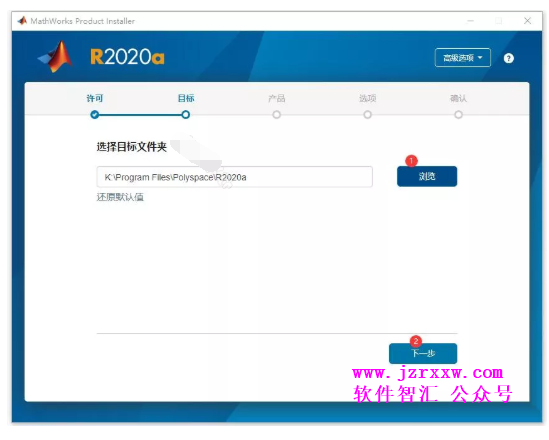Click the help question mark icon
The width and height of the screenshot is (549, 440).
tap(508, 58)
